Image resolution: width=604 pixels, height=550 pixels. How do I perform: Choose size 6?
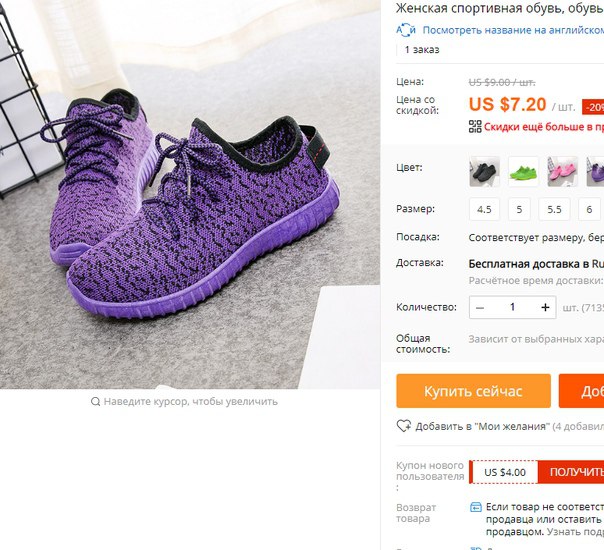click(589, 210)
